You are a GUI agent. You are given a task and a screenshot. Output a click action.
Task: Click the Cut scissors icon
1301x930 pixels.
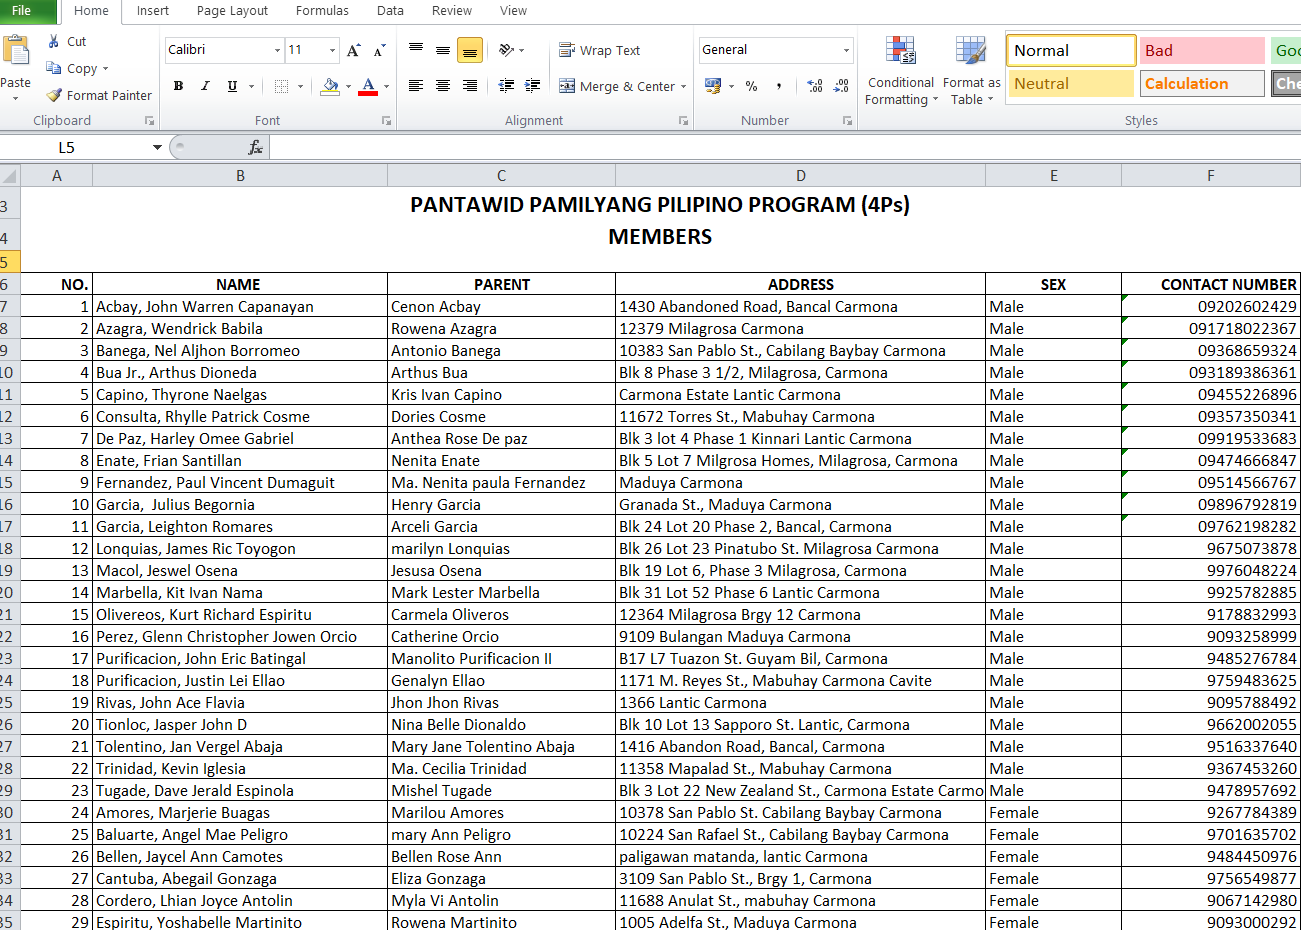coord(54,41)
